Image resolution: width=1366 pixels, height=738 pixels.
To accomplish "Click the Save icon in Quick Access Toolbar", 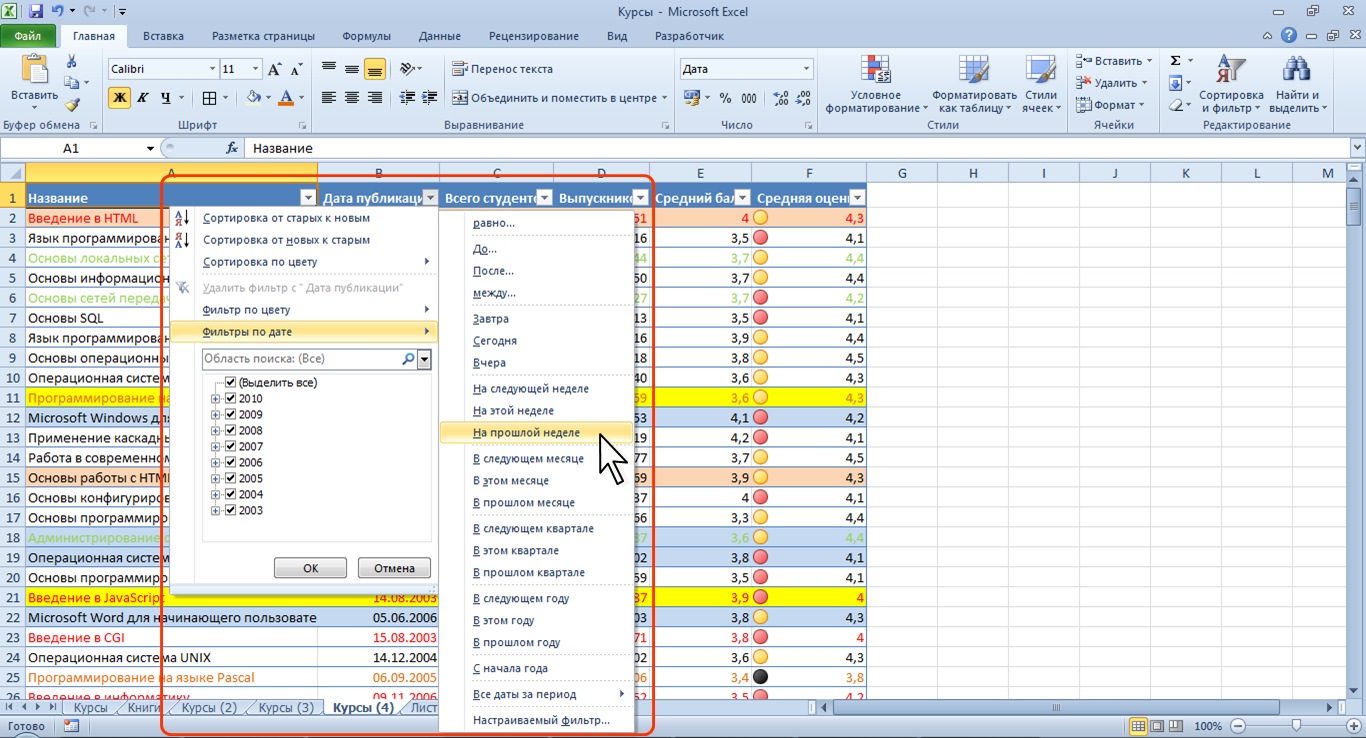I will pos(36,12).
